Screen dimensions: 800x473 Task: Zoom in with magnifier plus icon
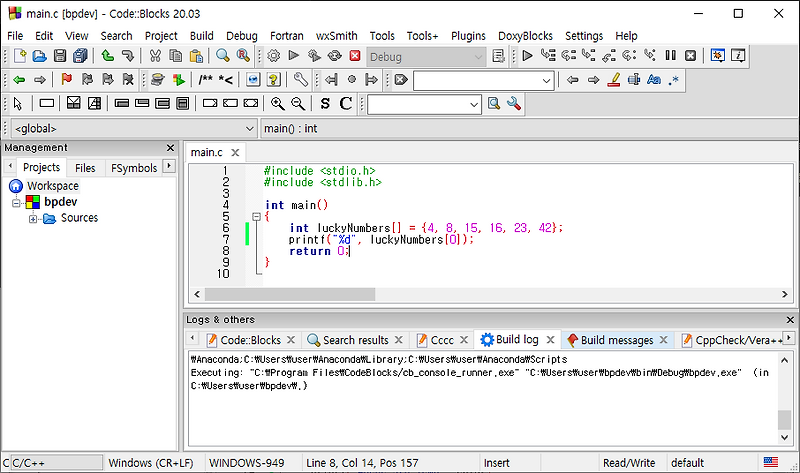(278, 104)
